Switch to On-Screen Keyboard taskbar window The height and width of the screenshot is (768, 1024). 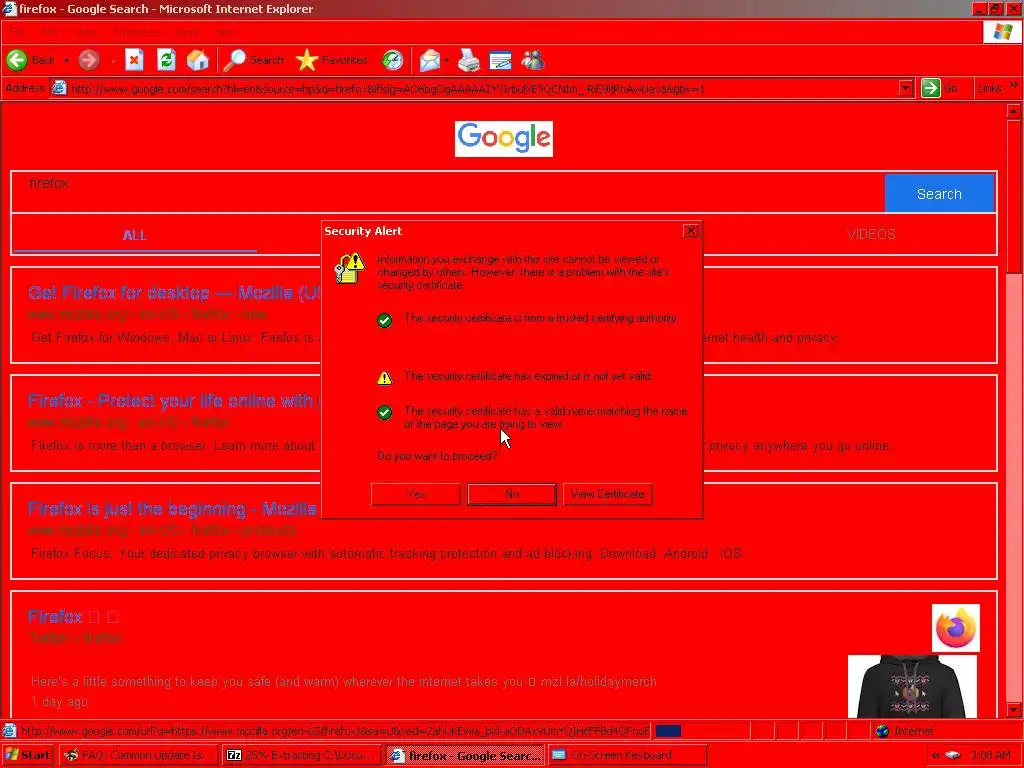(627, 755)
